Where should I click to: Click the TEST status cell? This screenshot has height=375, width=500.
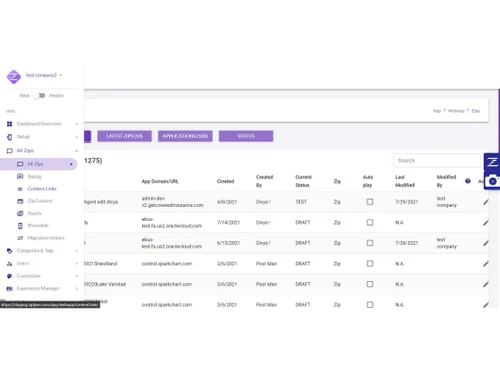click(301, 202)
